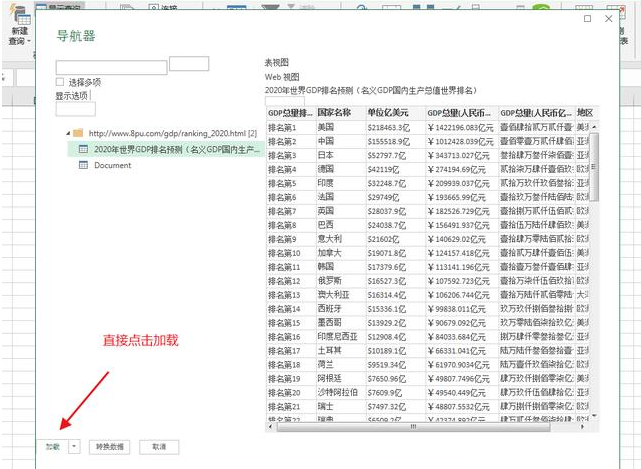Screen dimensions: 641x469
Task: Enable the 选择多项 checkbox
Action: point(60,82)
